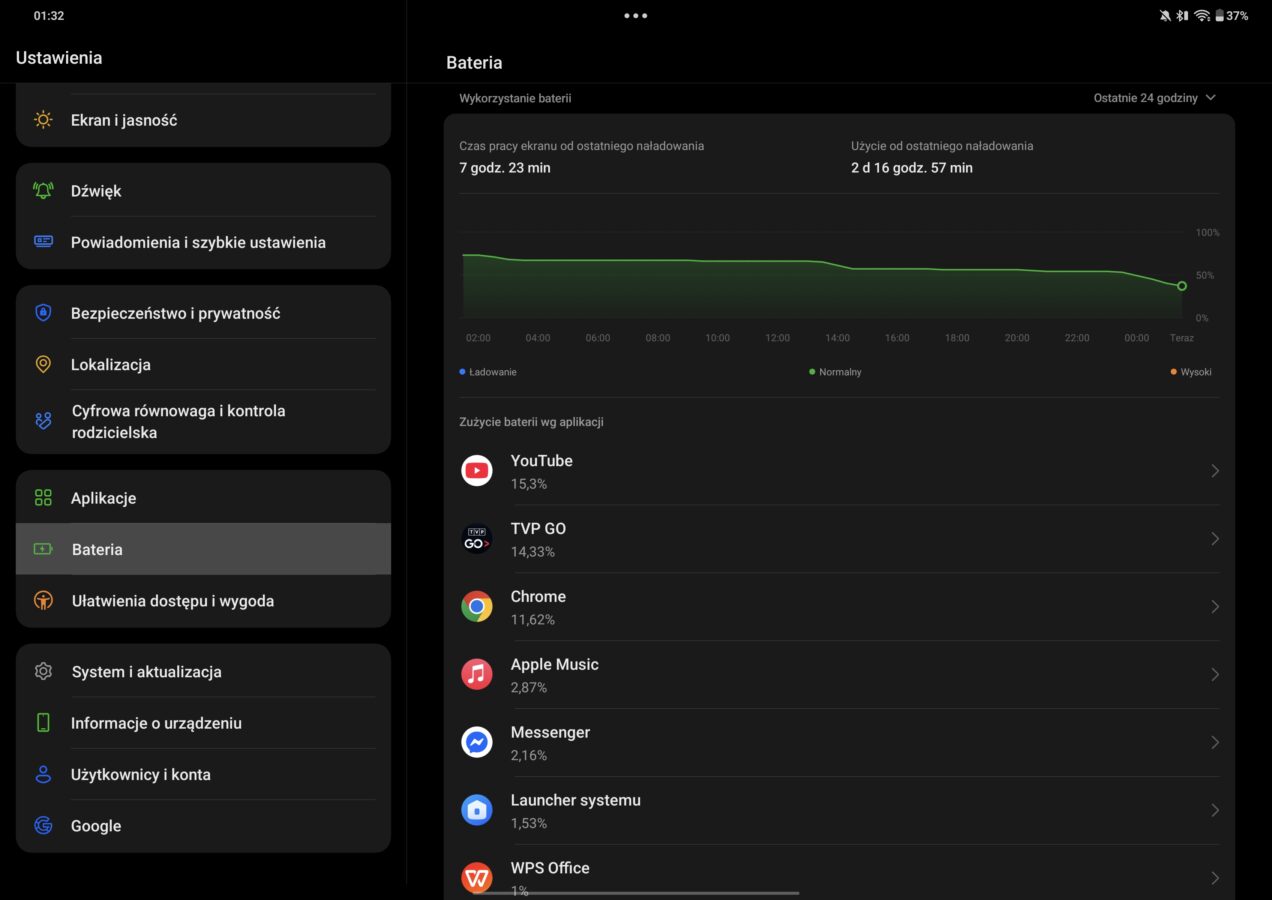The height and width of the screenshot is (900, 1272).
Task: Expand Messenger battery details via its chevron
Action: 1215,742
